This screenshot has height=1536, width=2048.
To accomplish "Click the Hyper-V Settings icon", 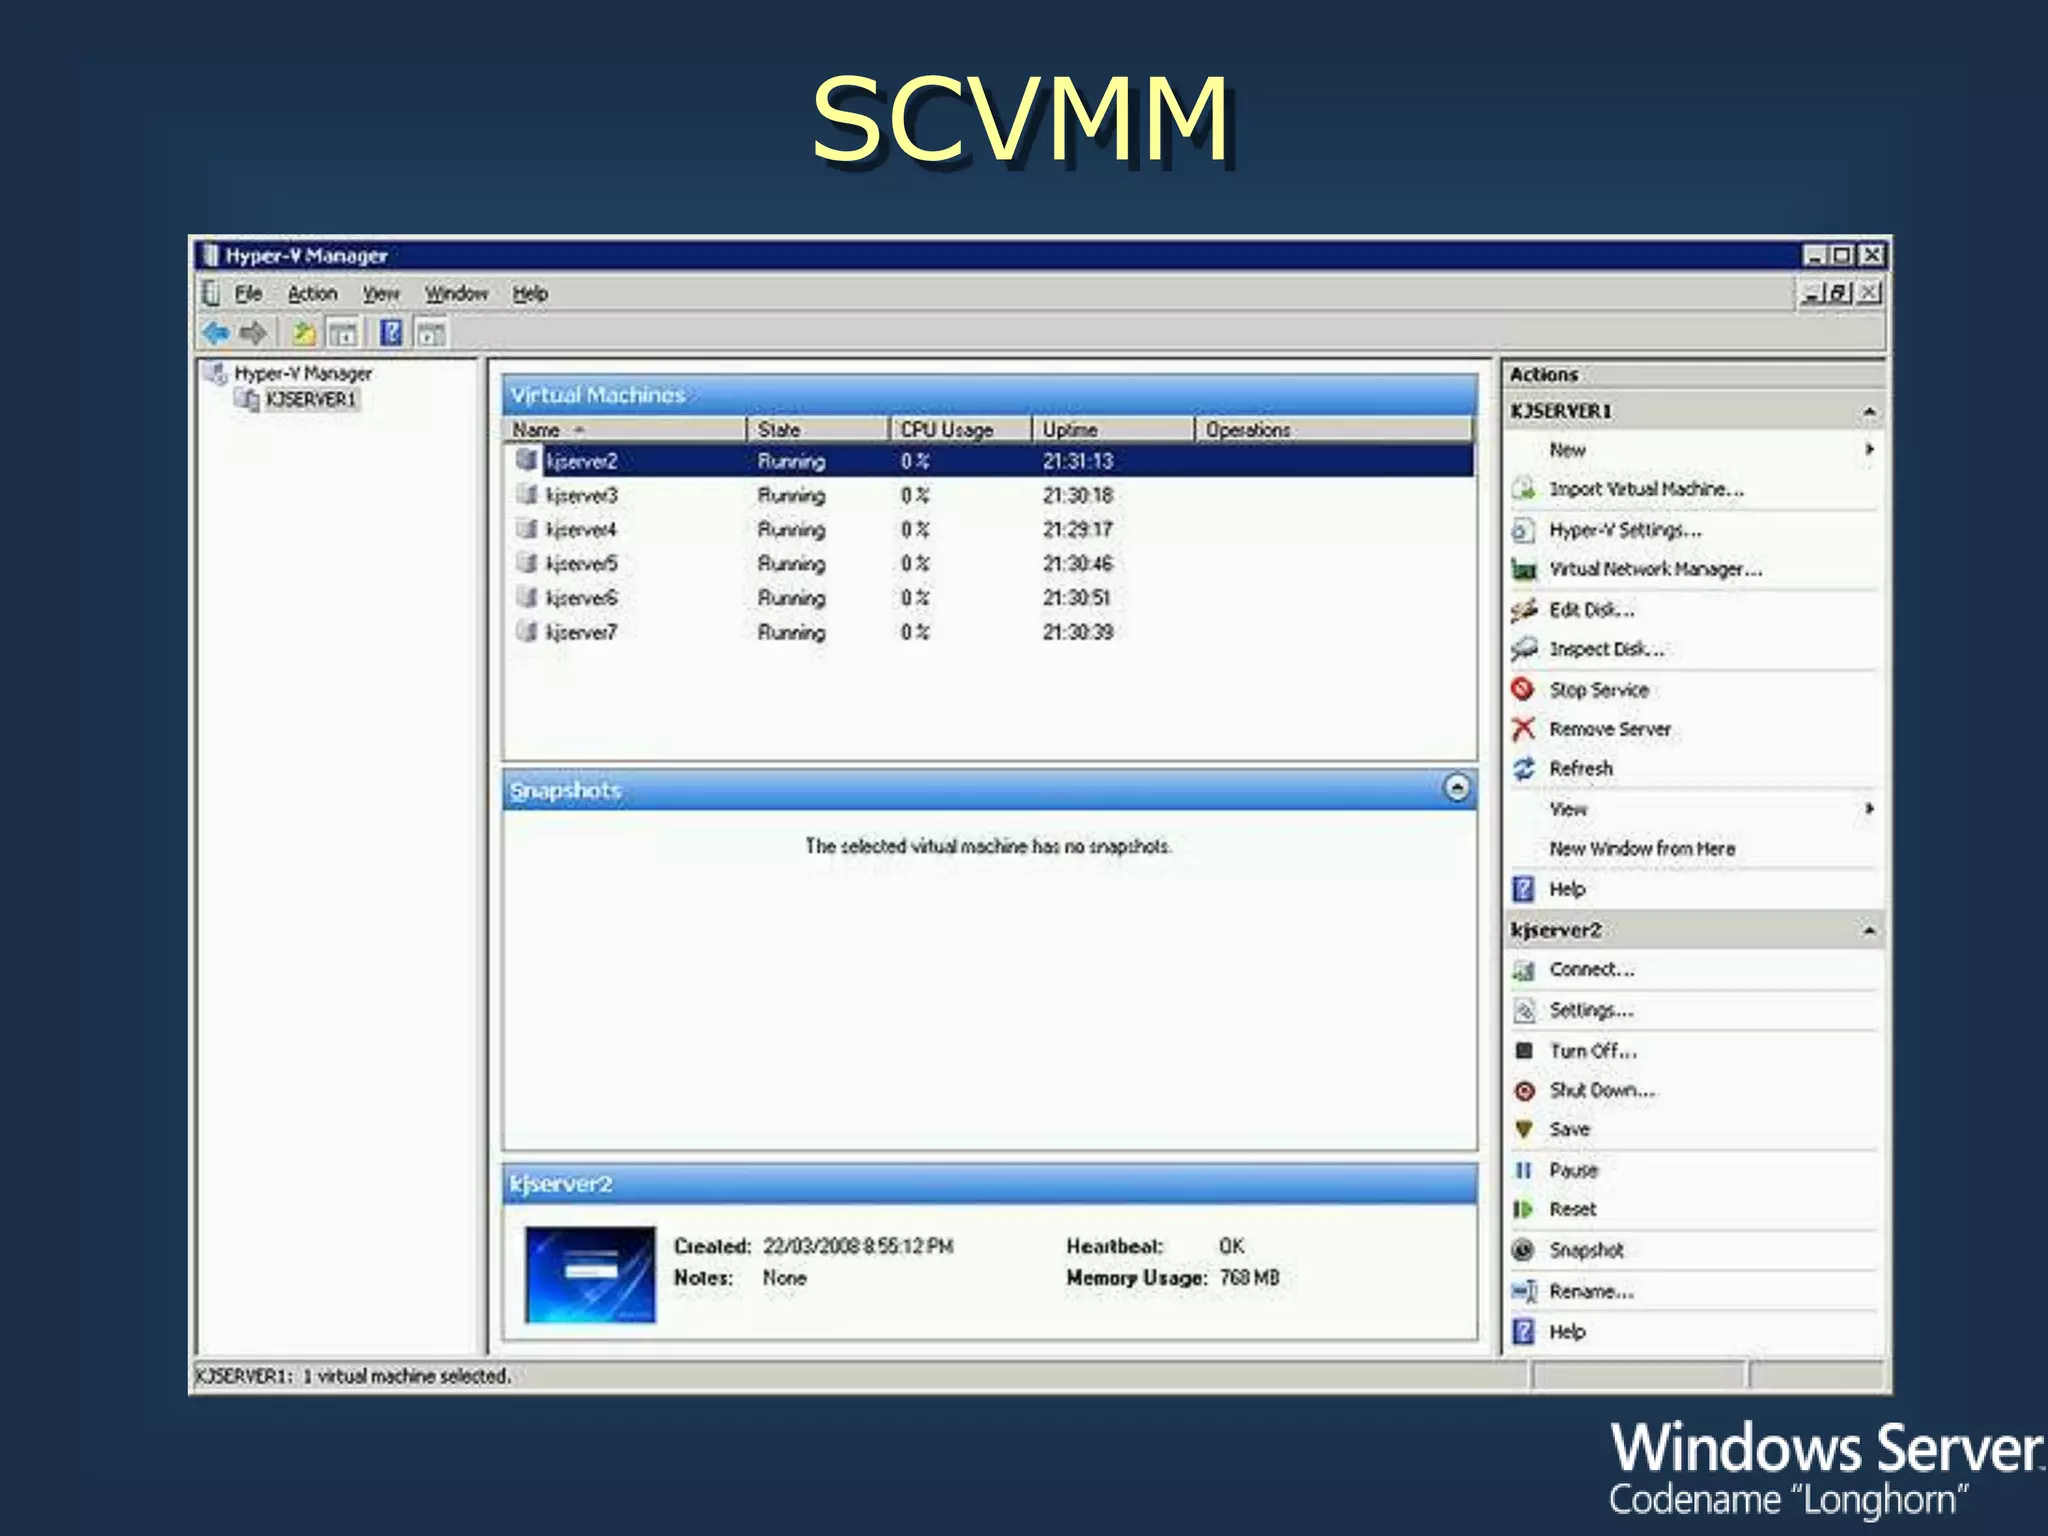I will click(1524, 529).
